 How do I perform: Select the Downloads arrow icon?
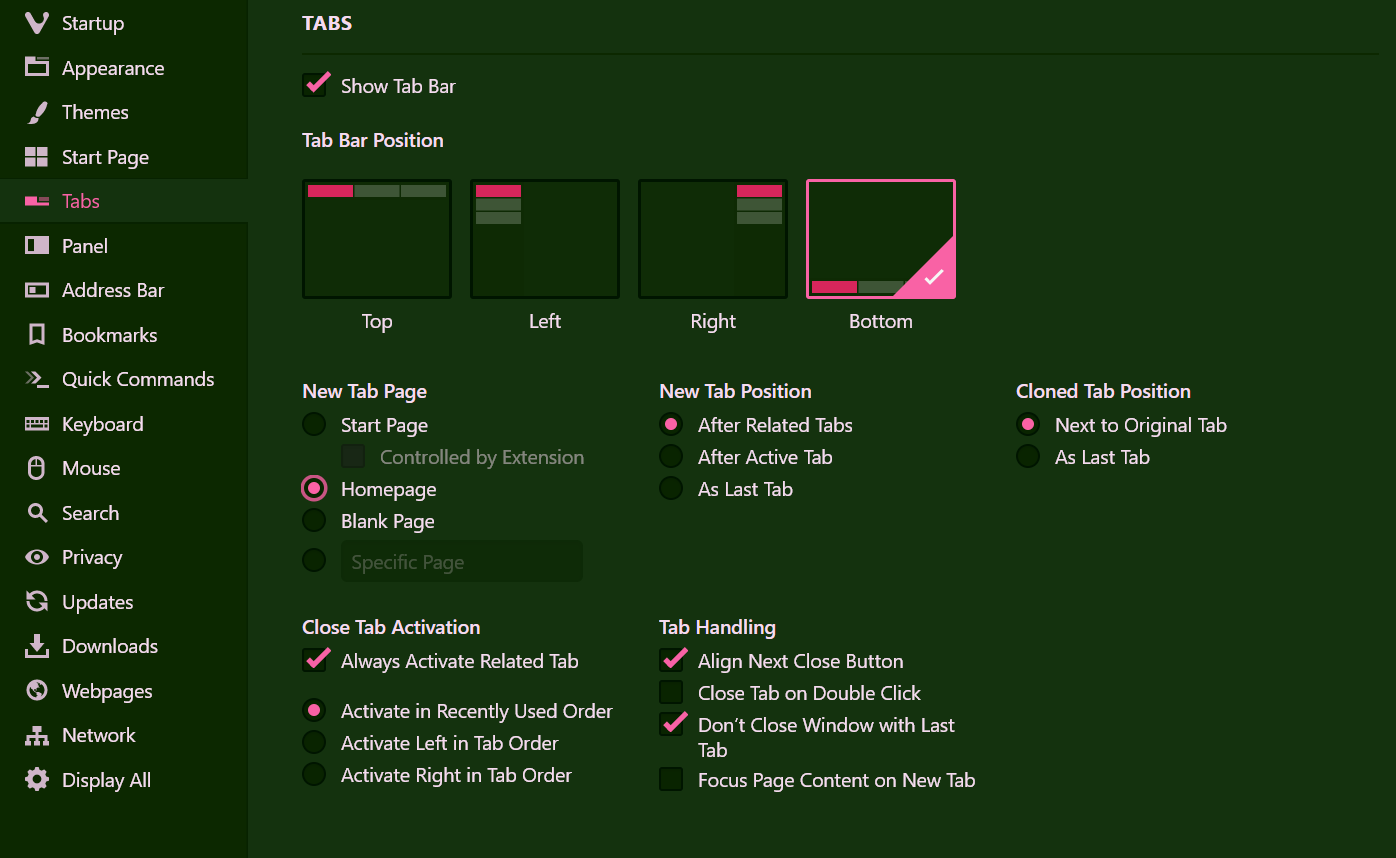tap(37, 646)
